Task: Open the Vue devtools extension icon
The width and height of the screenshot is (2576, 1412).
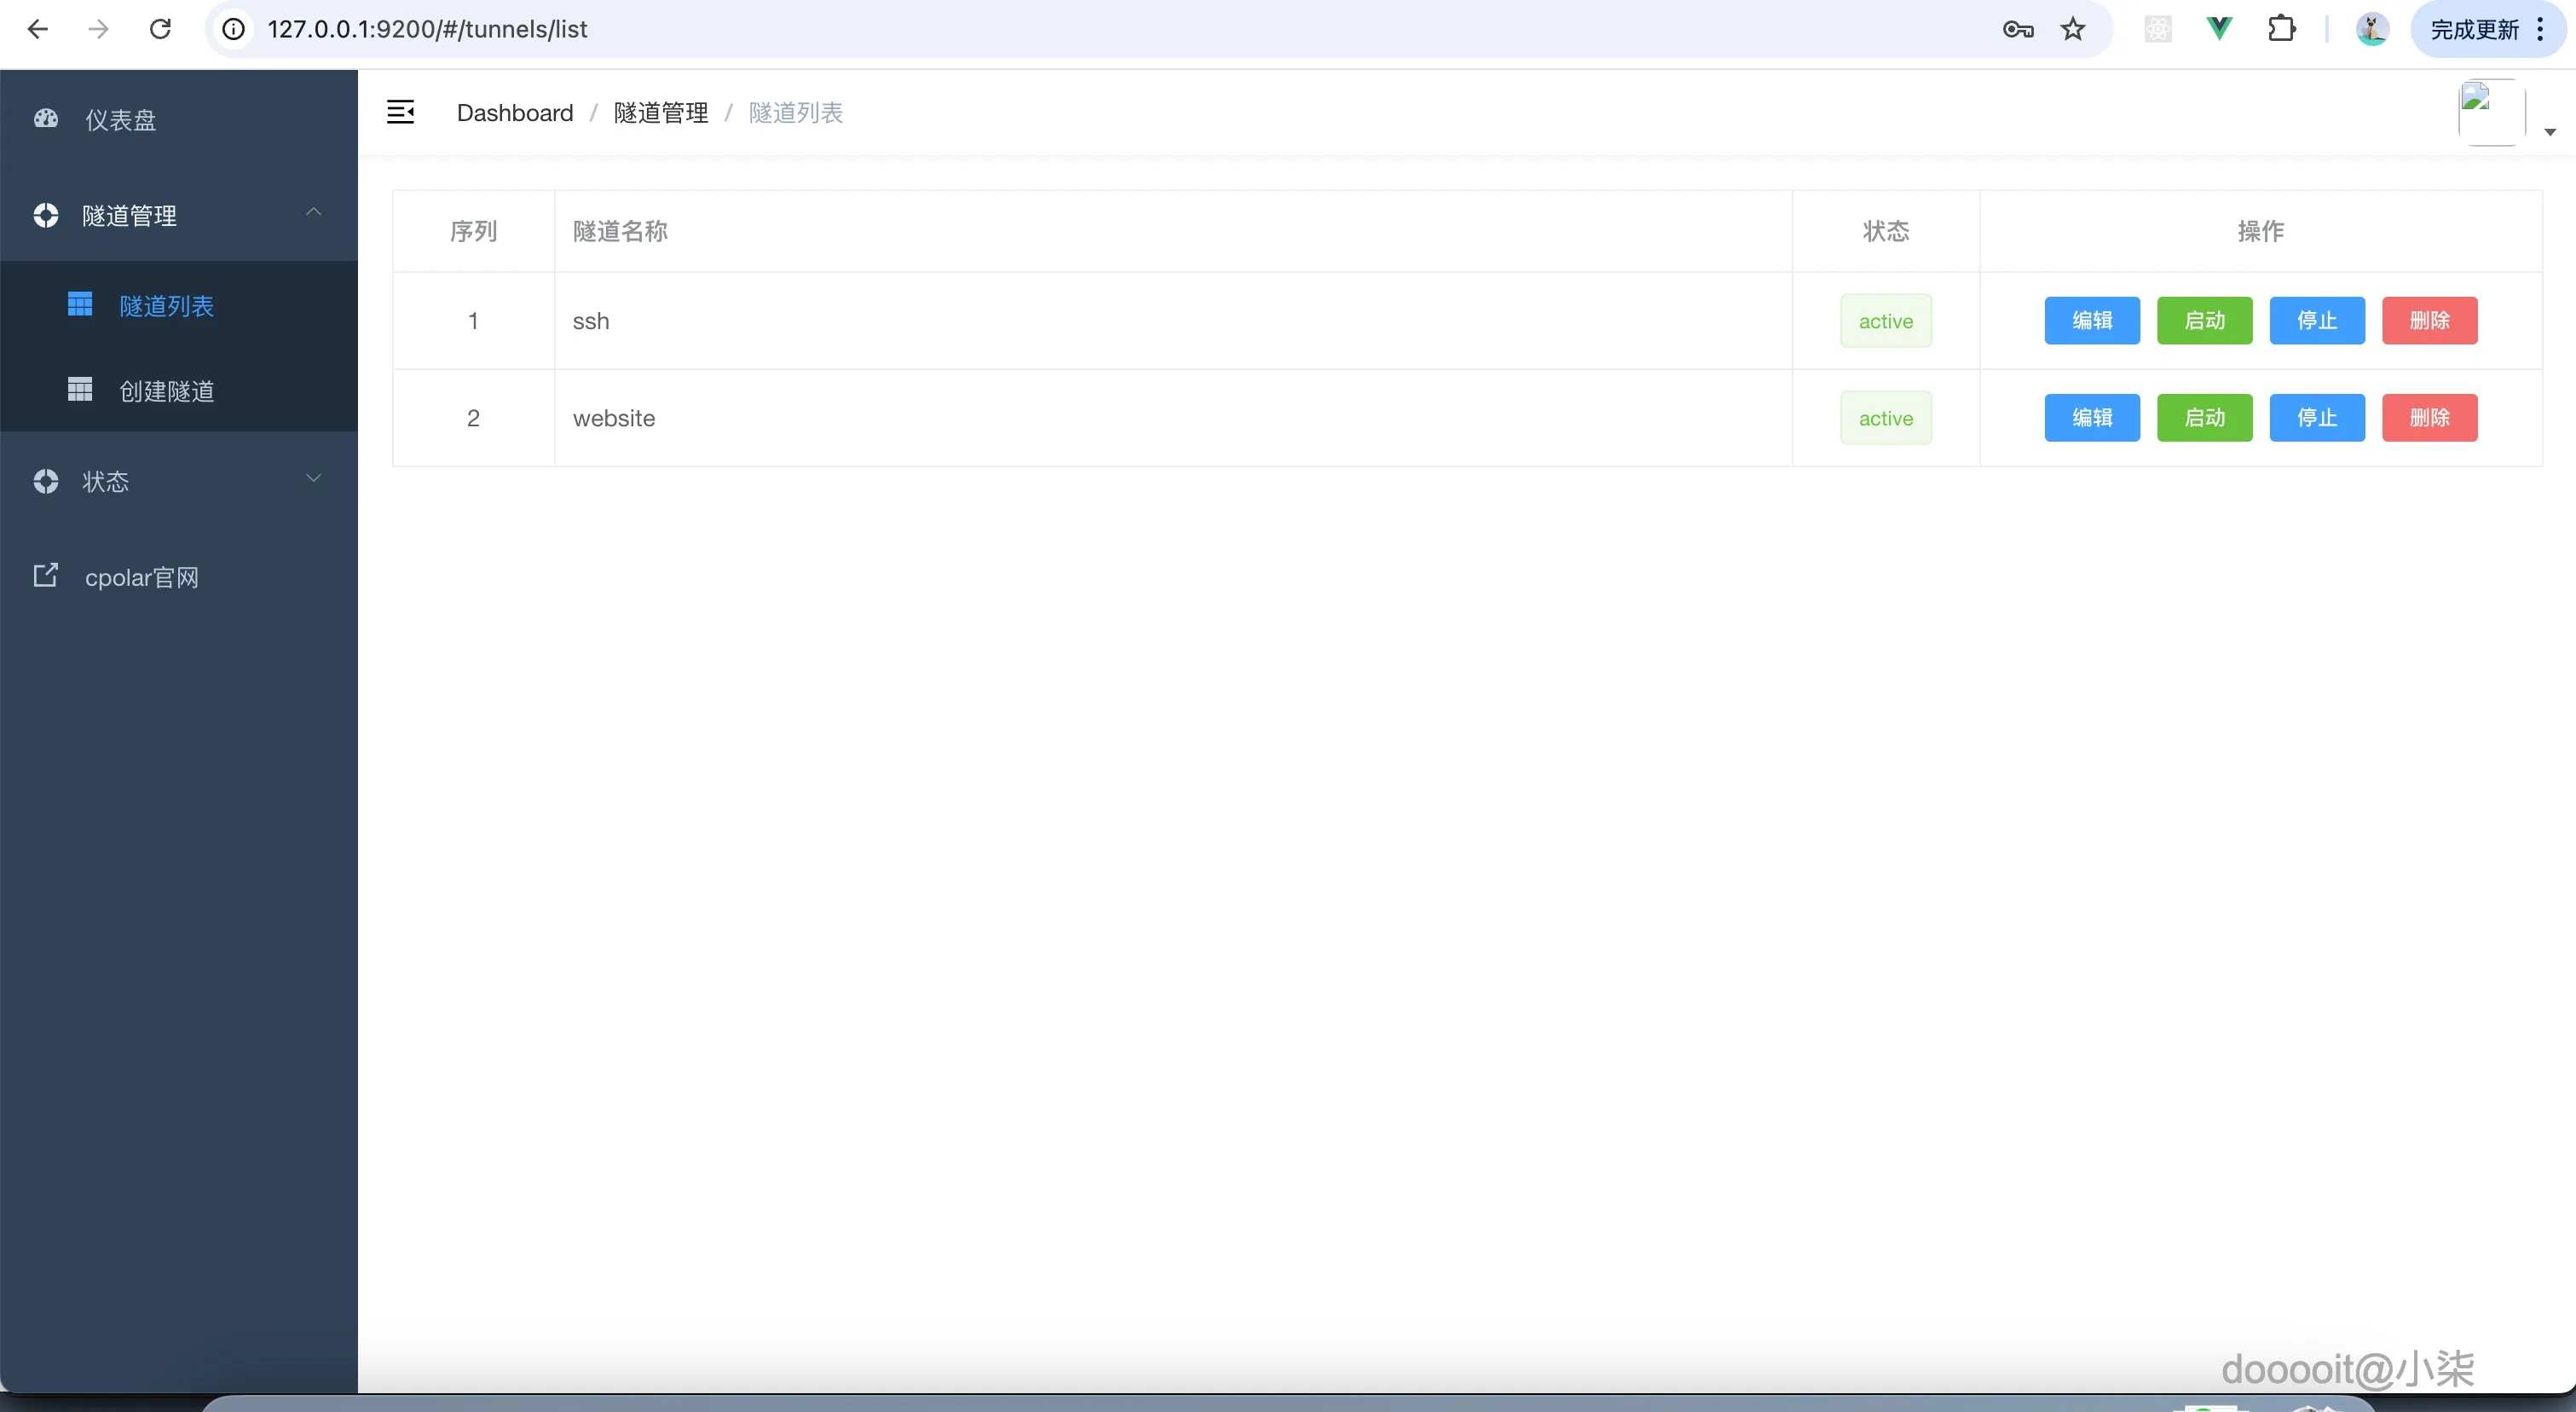Action: tap(2218, 29)
